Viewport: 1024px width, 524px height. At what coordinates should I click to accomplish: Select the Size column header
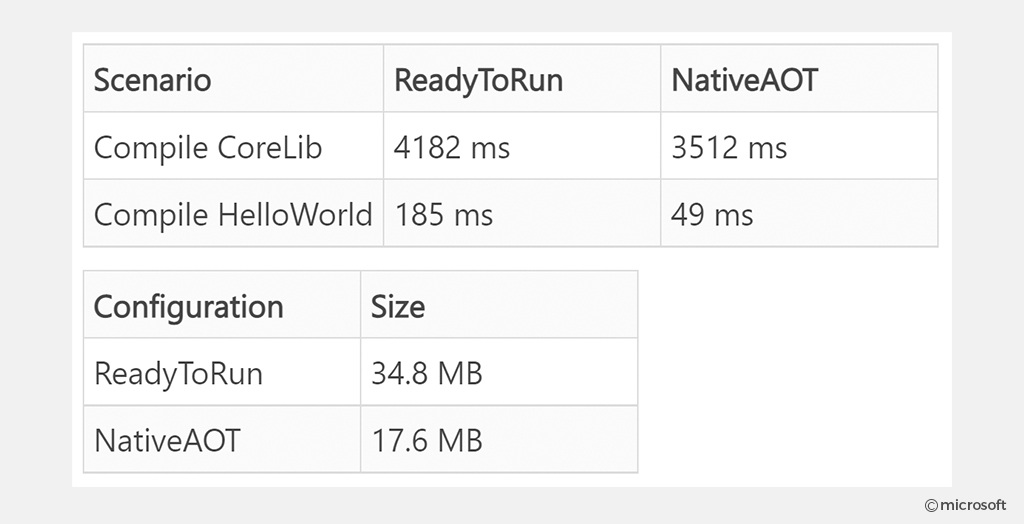pos(499,304)
